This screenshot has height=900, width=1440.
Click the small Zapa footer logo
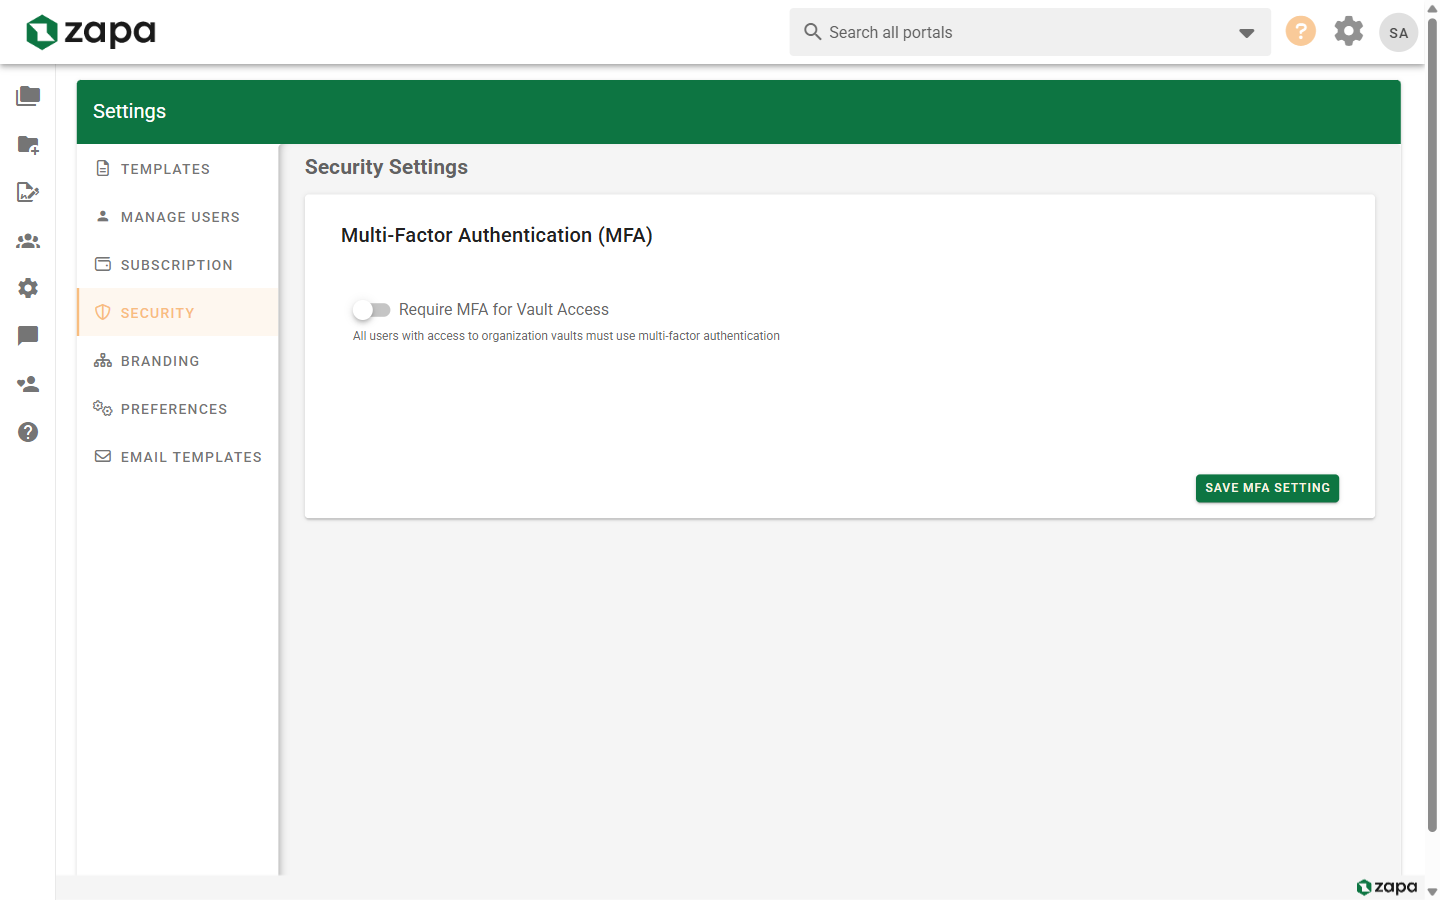(x=1387, y=887)
